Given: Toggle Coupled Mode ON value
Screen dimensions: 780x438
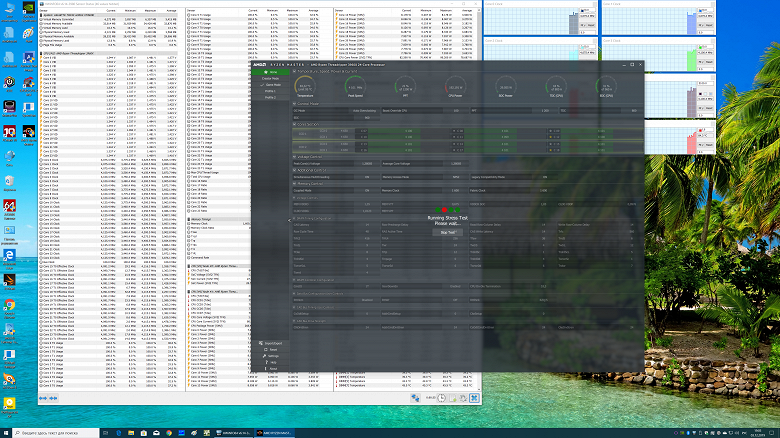Looking at the screenshot, I should 367,190.
